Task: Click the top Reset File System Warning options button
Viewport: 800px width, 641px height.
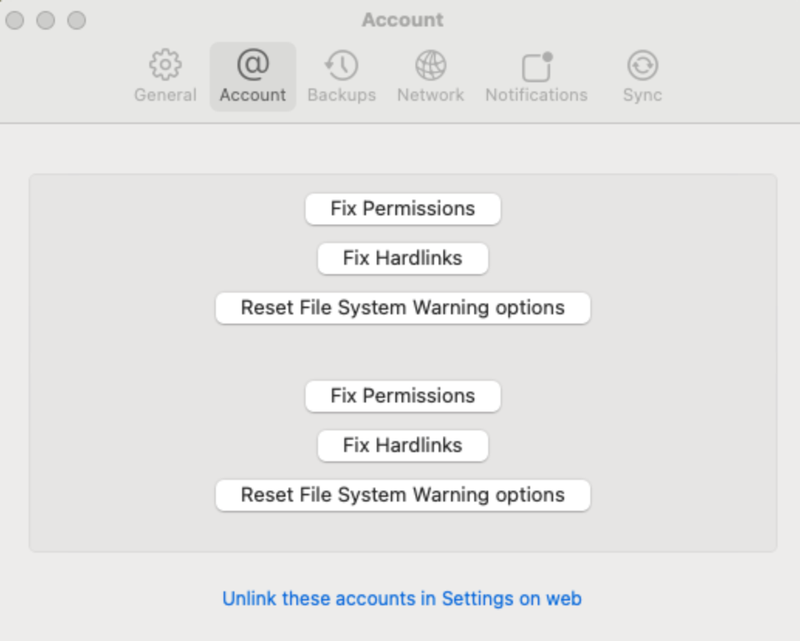Action: pyautogui.click(x=402, y=308)
